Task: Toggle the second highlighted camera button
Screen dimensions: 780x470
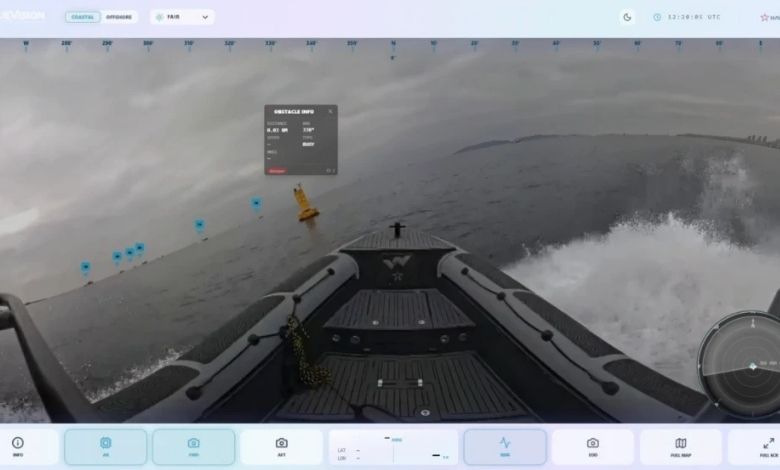Action: (x=194, y=446)
